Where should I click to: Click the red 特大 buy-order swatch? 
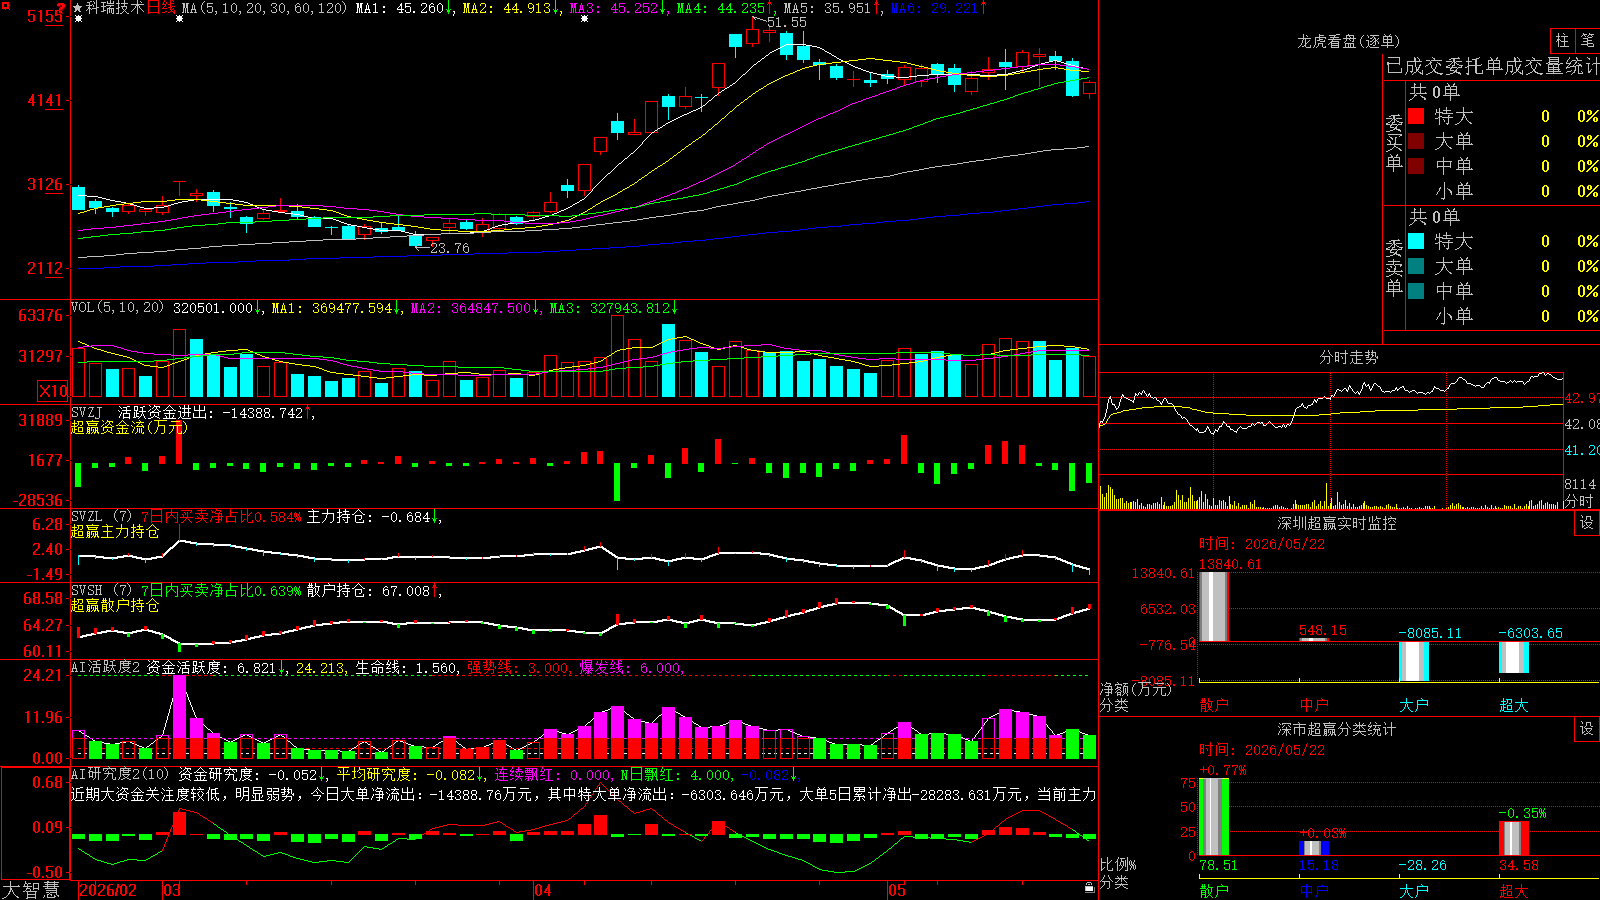1416,116
